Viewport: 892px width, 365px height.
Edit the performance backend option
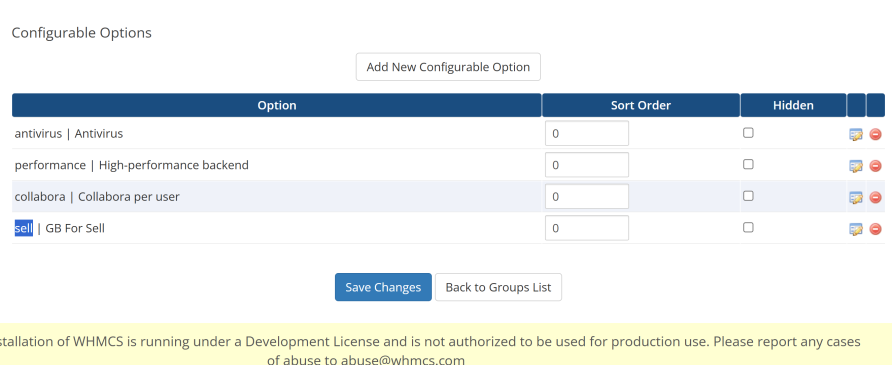pyautogui.click(x=856, y=166)
